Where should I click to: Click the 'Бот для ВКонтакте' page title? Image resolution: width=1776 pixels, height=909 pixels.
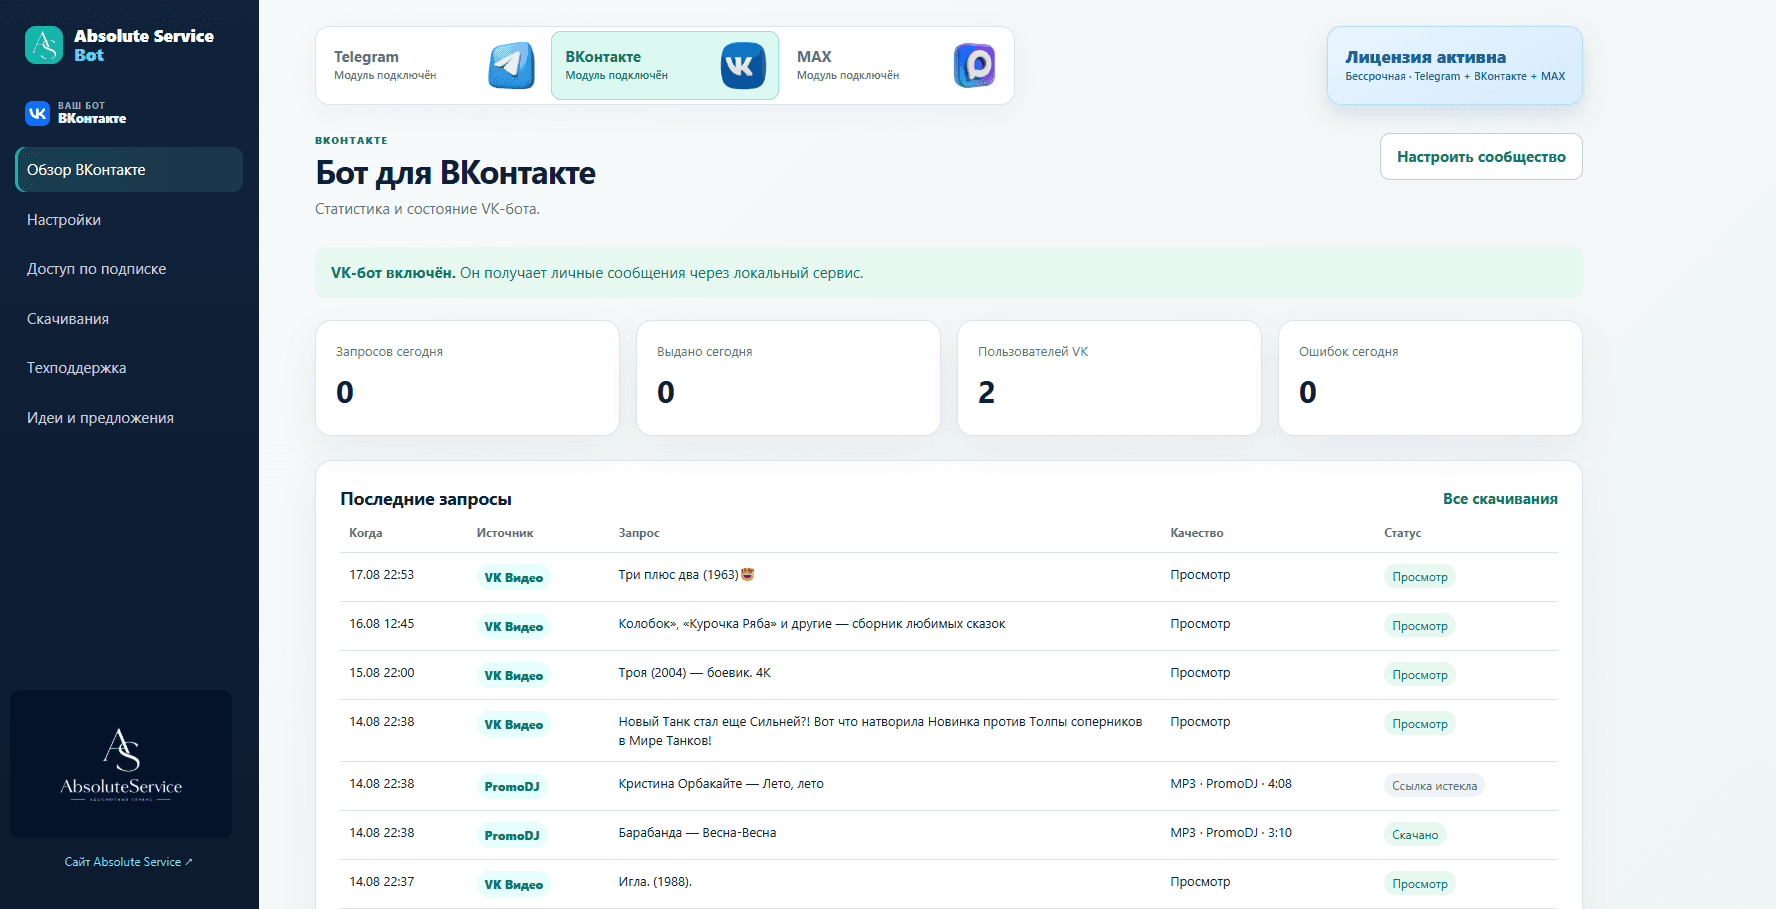(455, 173)
